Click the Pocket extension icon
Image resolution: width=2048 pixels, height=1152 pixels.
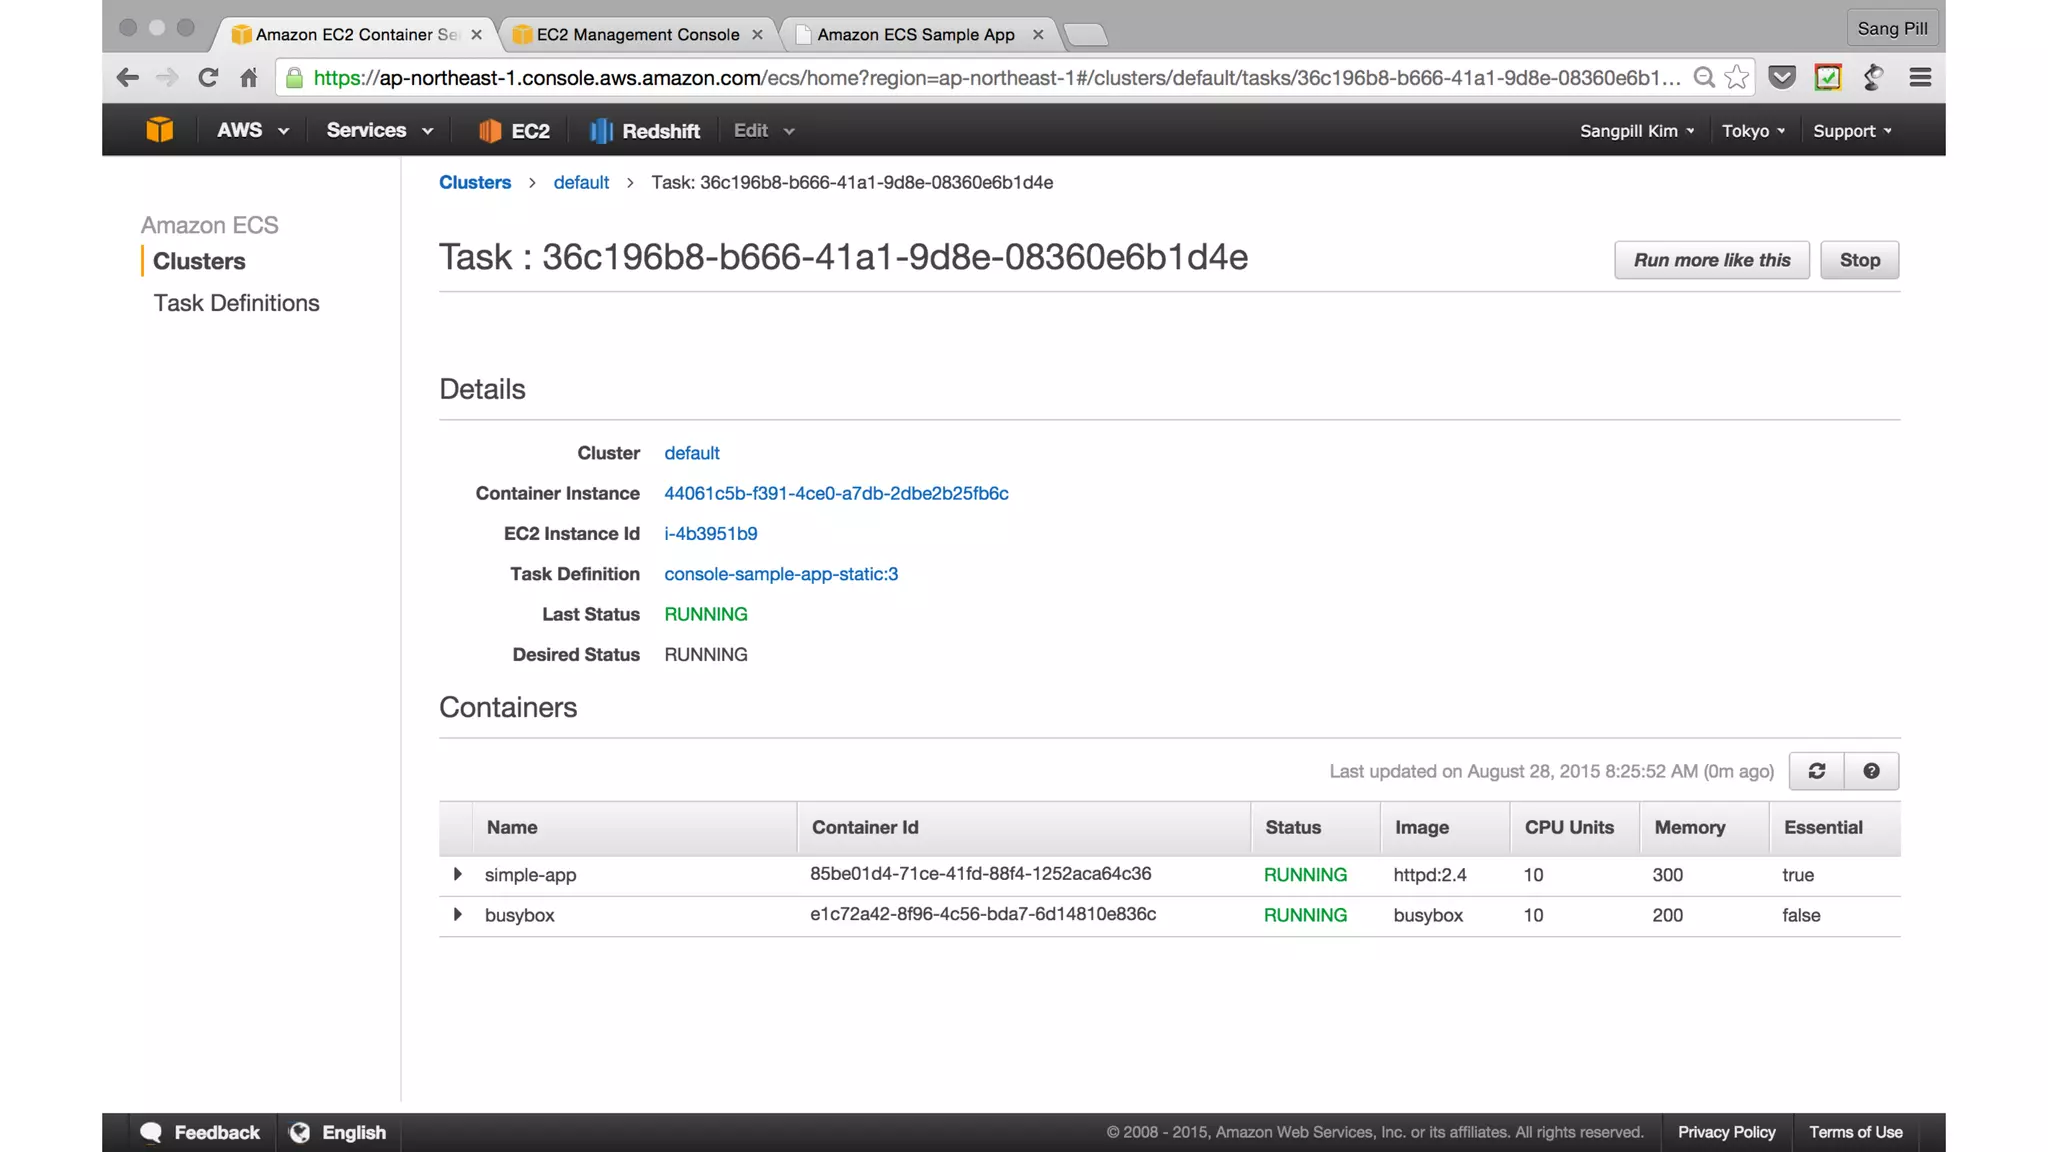click(x=1782, y=78)
